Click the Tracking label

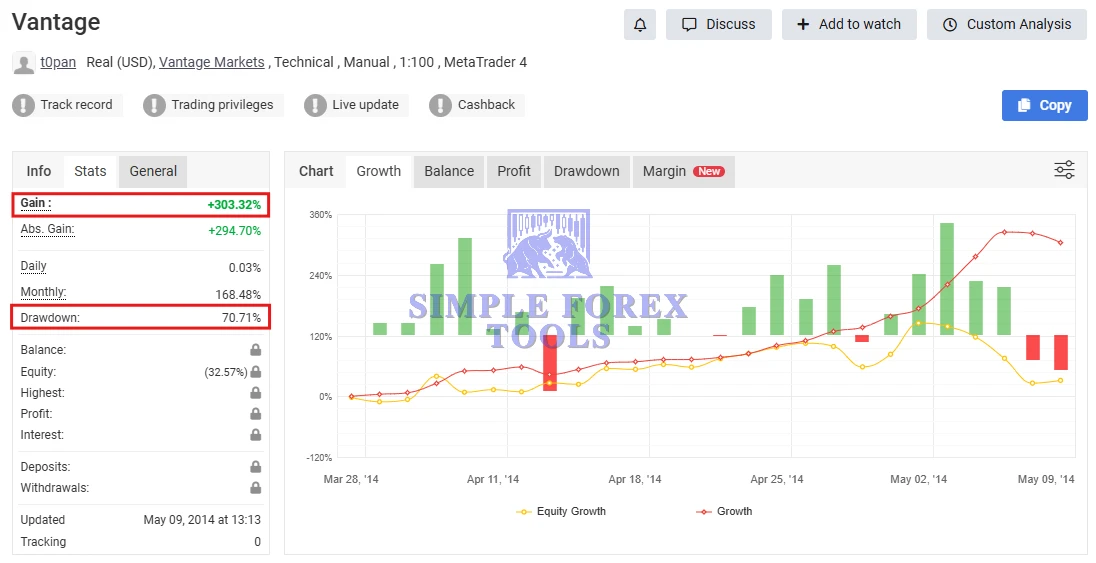43,541
